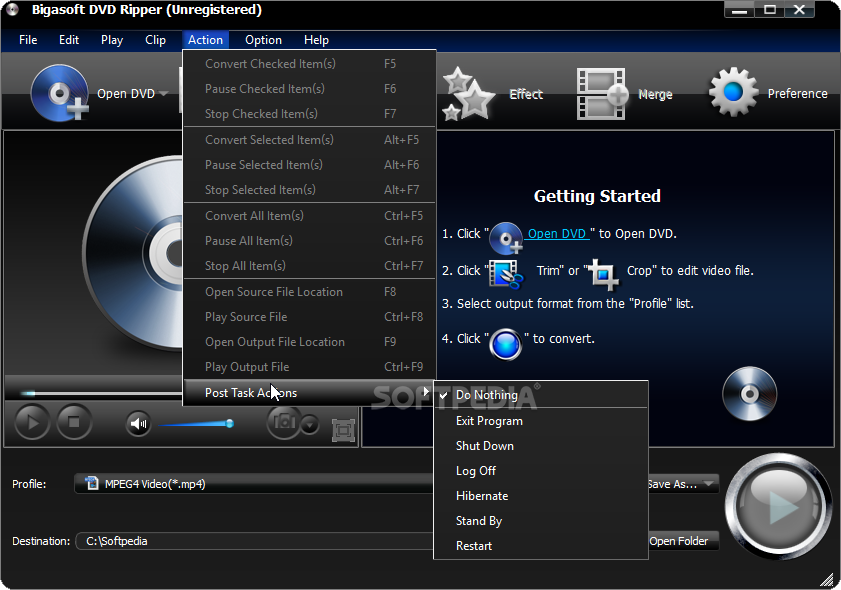
Task: Select Exit Program post task action
Action: (541, 421)
